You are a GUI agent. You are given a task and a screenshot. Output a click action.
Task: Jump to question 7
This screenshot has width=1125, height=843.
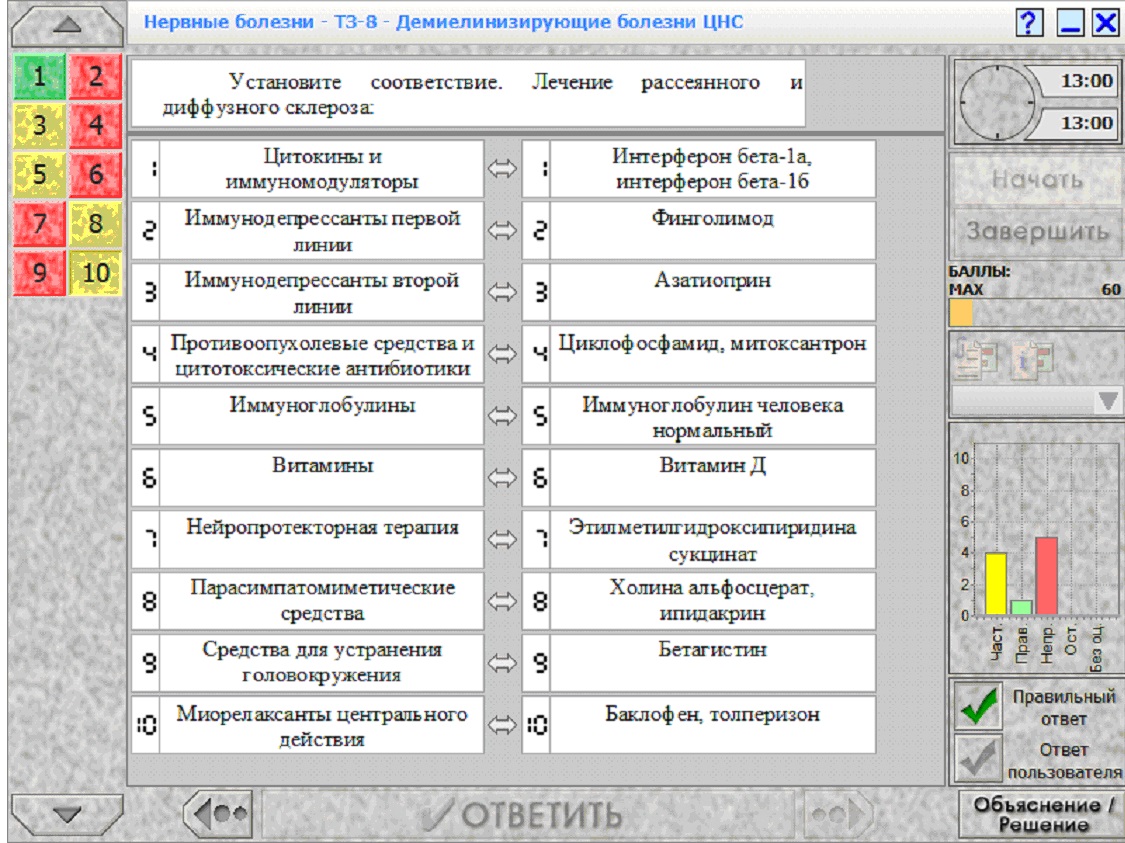click(39, 223)
